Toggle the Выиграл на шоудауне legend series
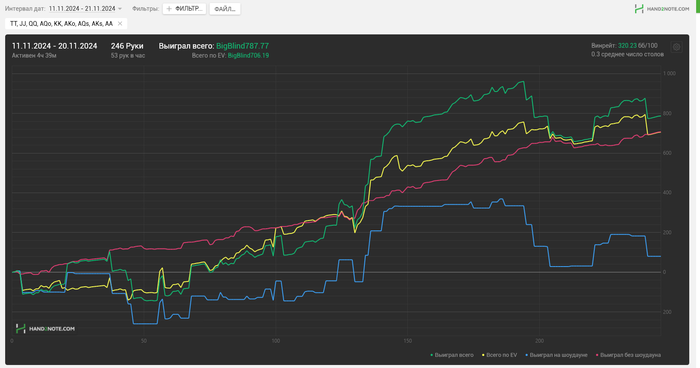Viewport: 700px width, 368px height. click(556, 355)
